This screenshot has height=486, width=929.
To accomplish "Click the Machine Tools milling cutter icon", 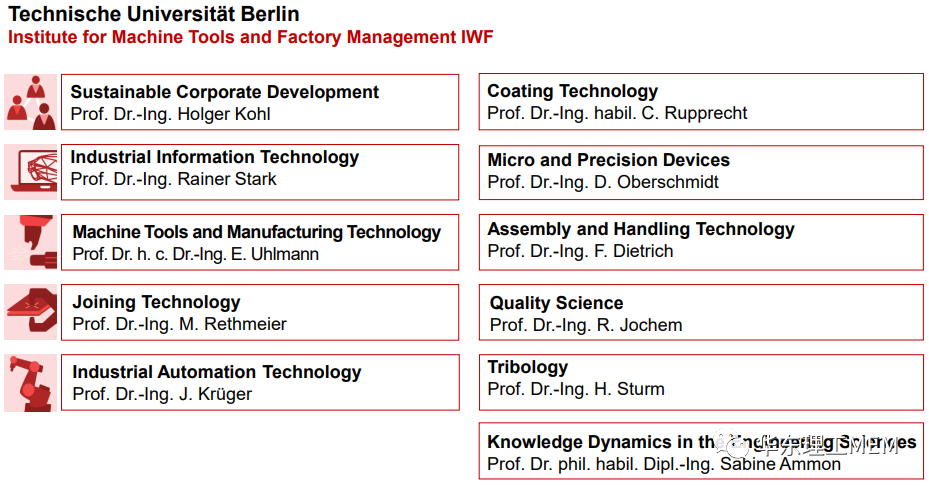I will click(31, 242).
